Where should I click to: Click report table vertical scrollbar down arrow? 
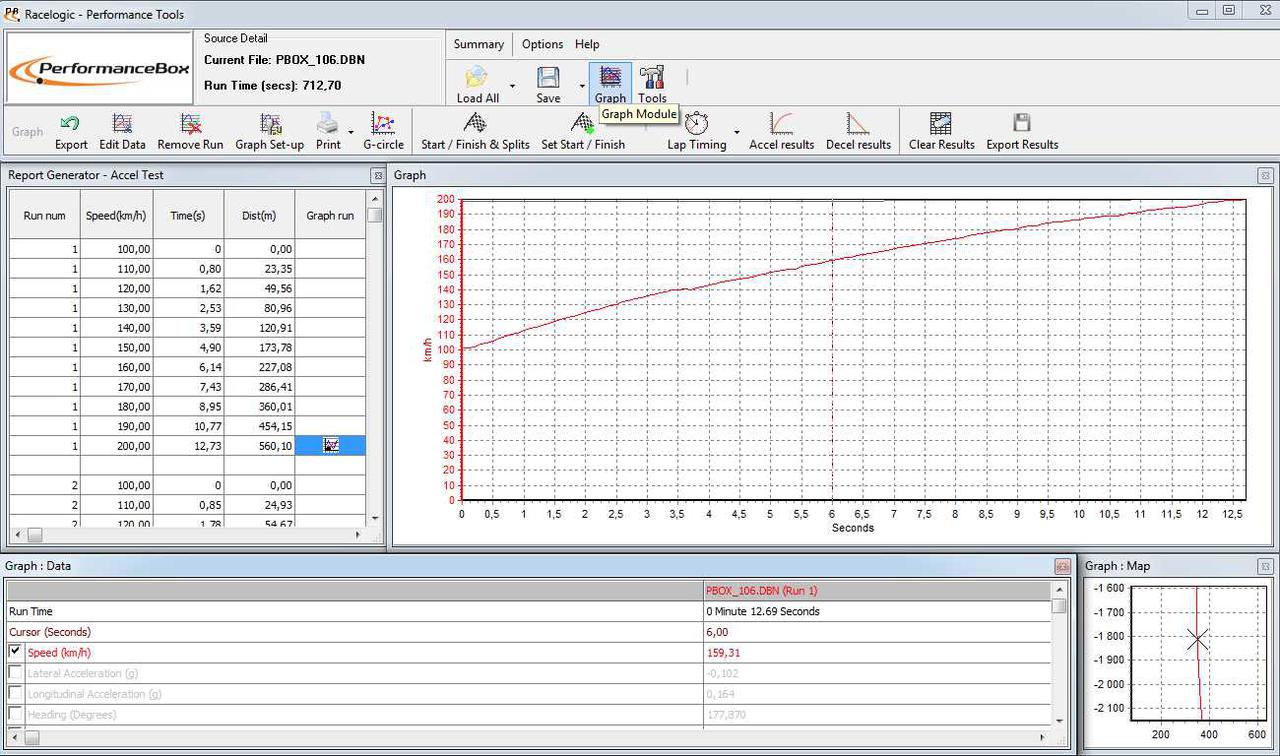[x=375, y=518]
